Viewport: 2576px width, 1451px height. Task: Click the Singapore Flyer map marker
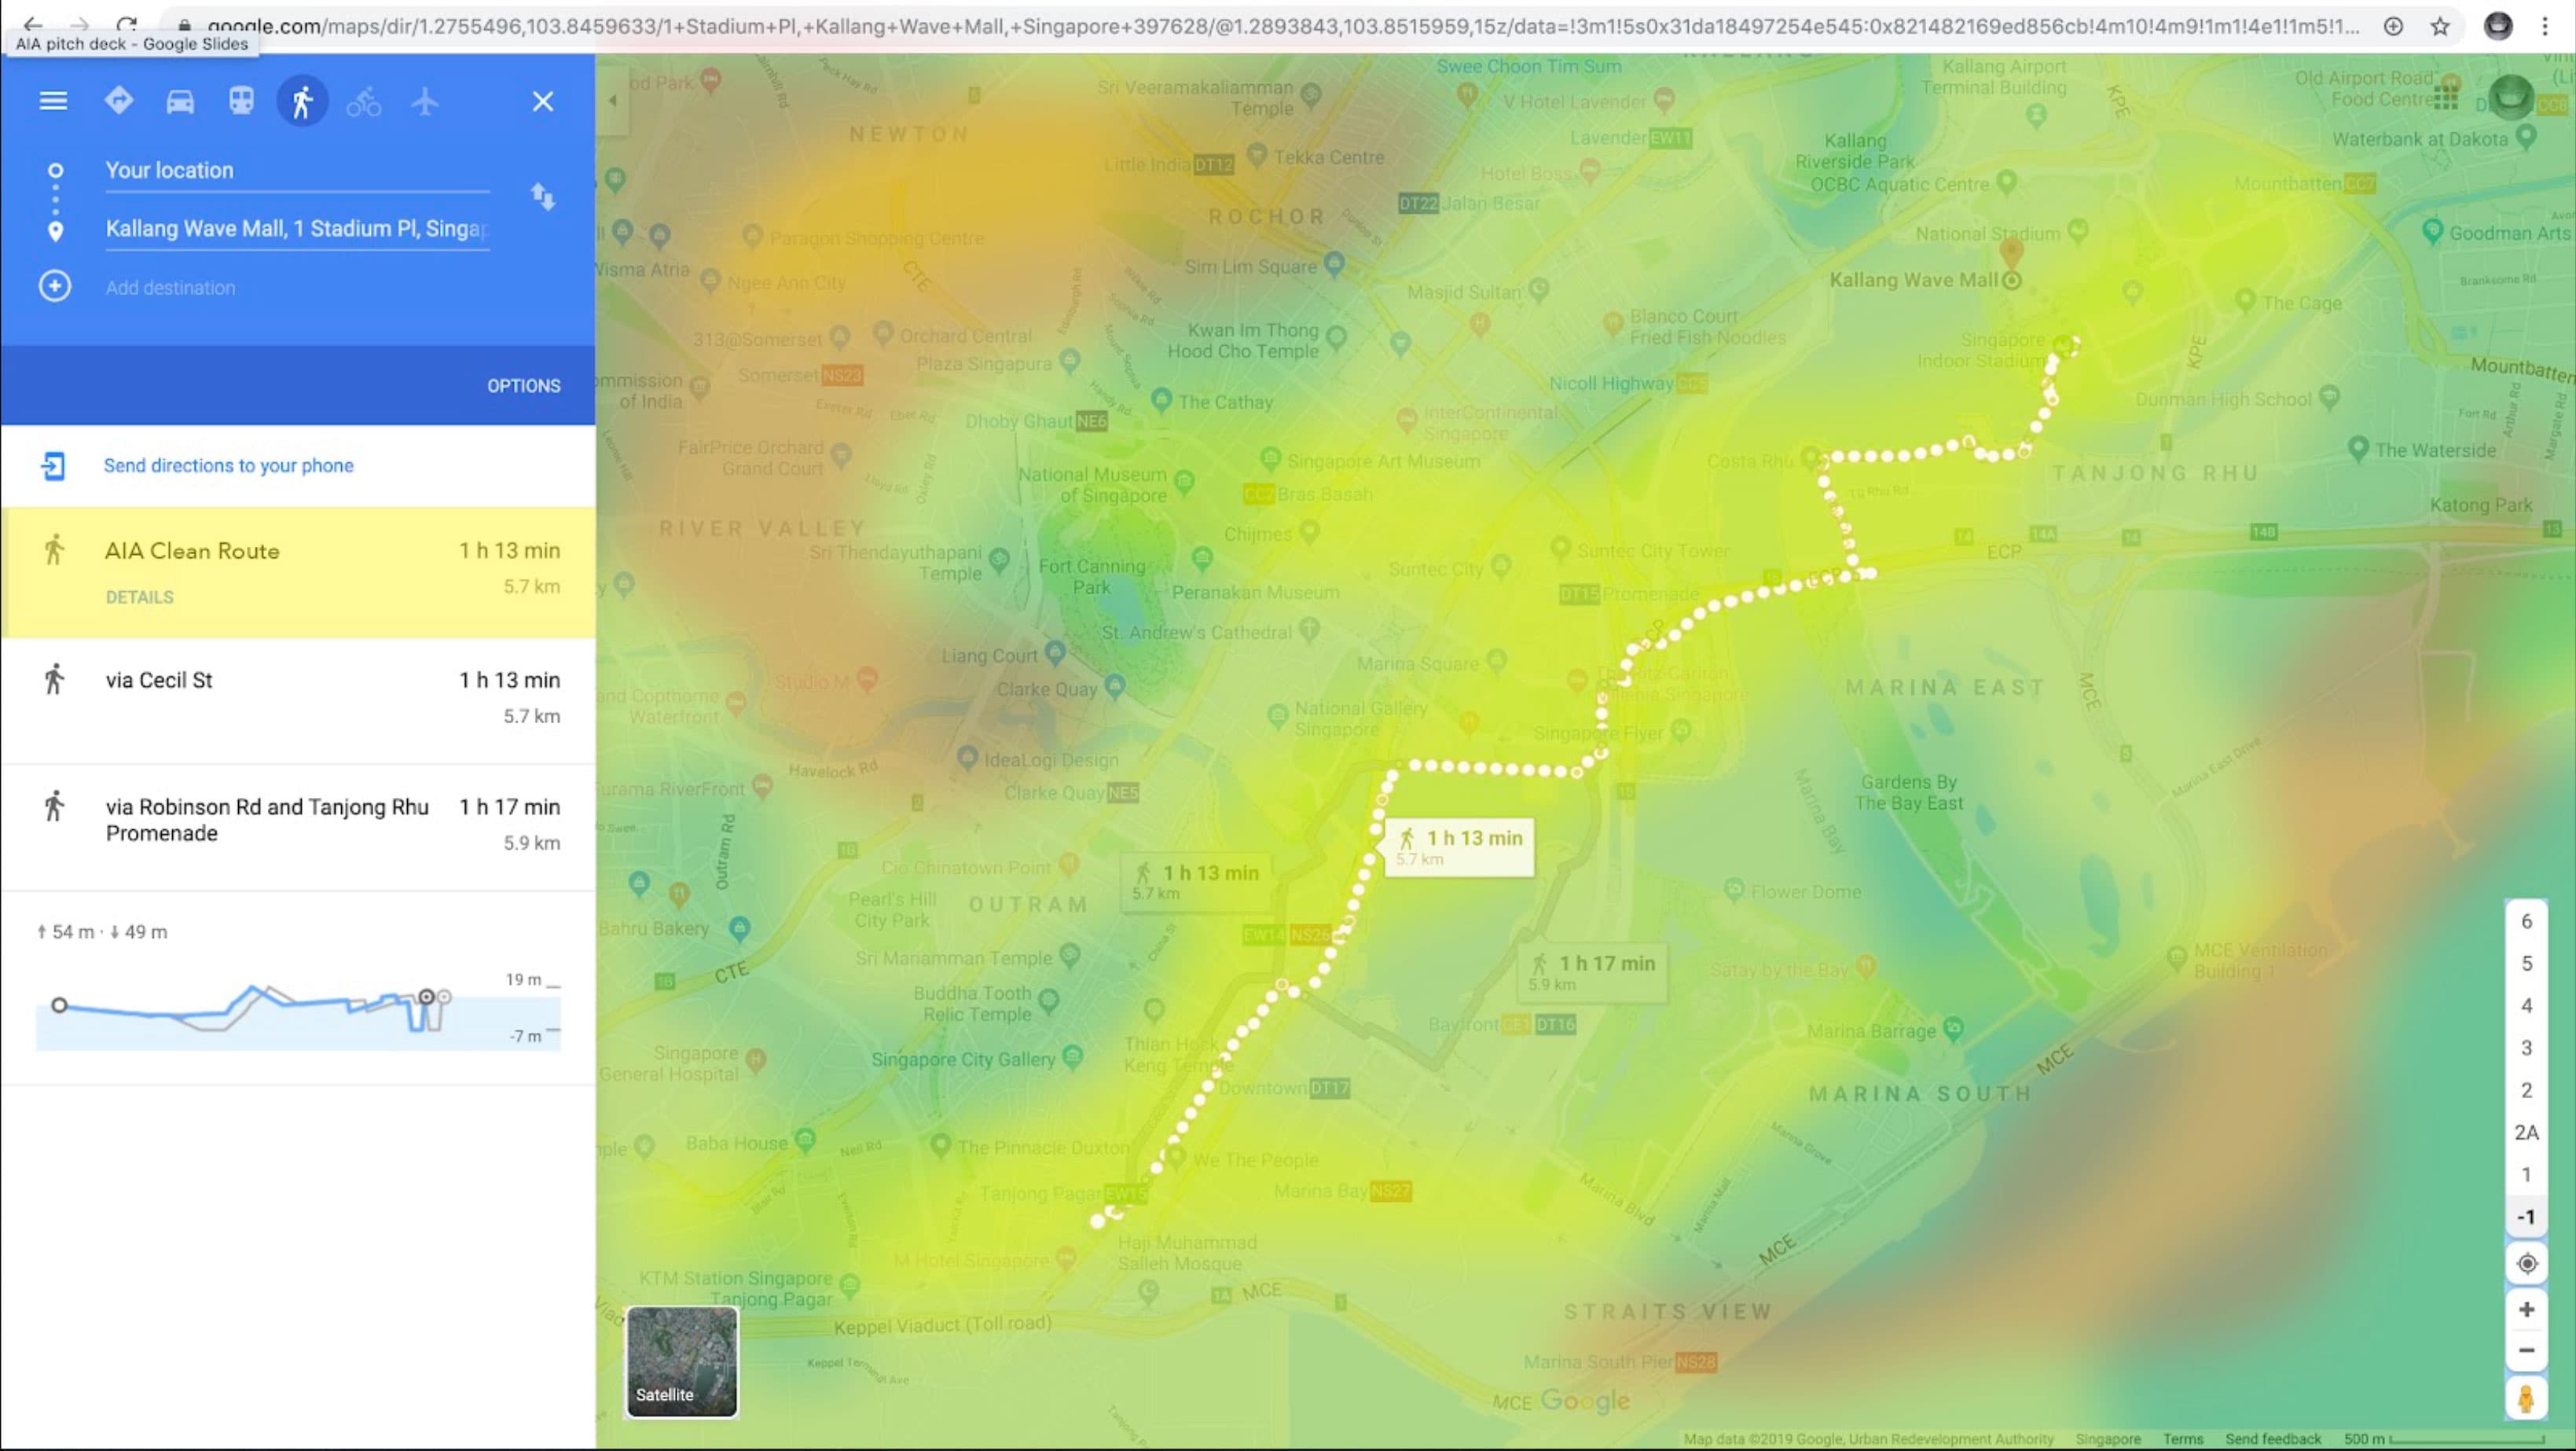click(1681, 731)
